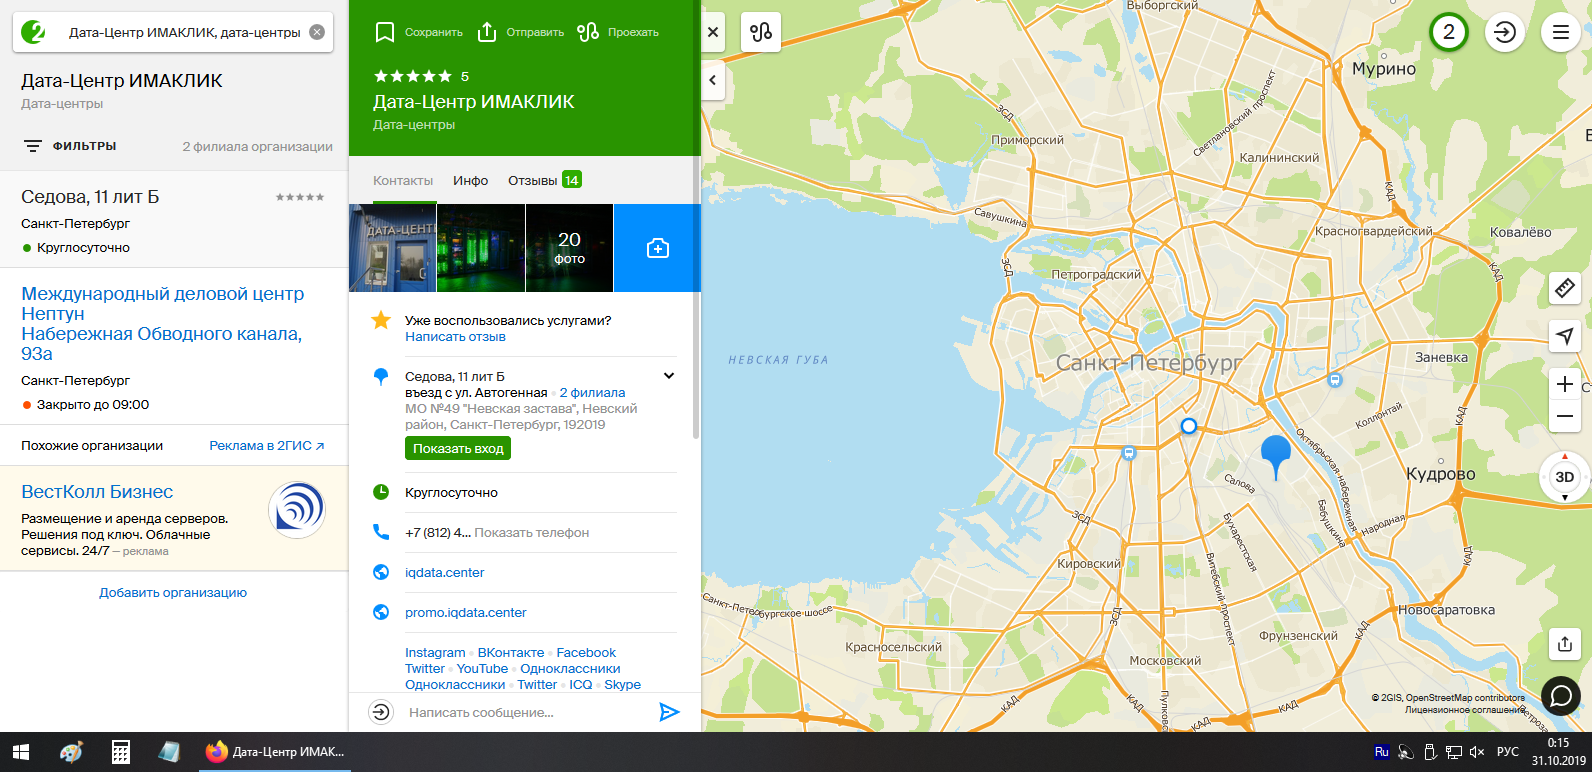Click the login arrow icon at top right
The image size is (1592, 772).
click(x=1504, y=32)
